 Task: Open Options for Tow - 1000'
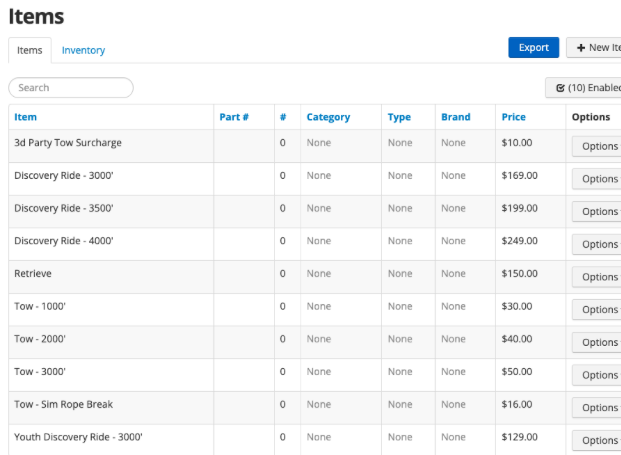coord(596,310)
